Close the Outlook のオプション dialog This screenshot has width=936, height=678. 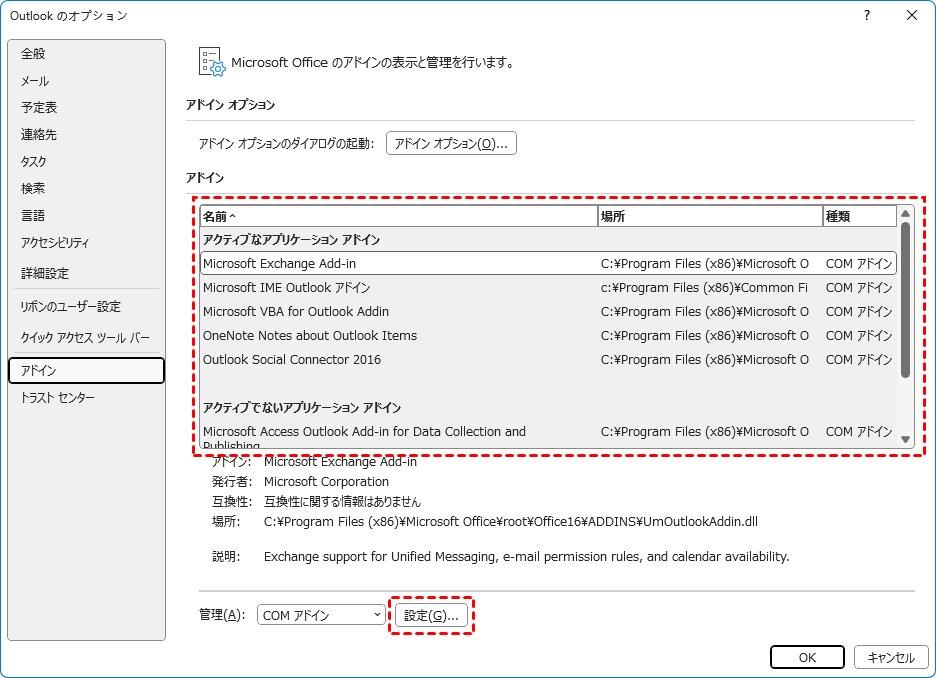point(912,16)
